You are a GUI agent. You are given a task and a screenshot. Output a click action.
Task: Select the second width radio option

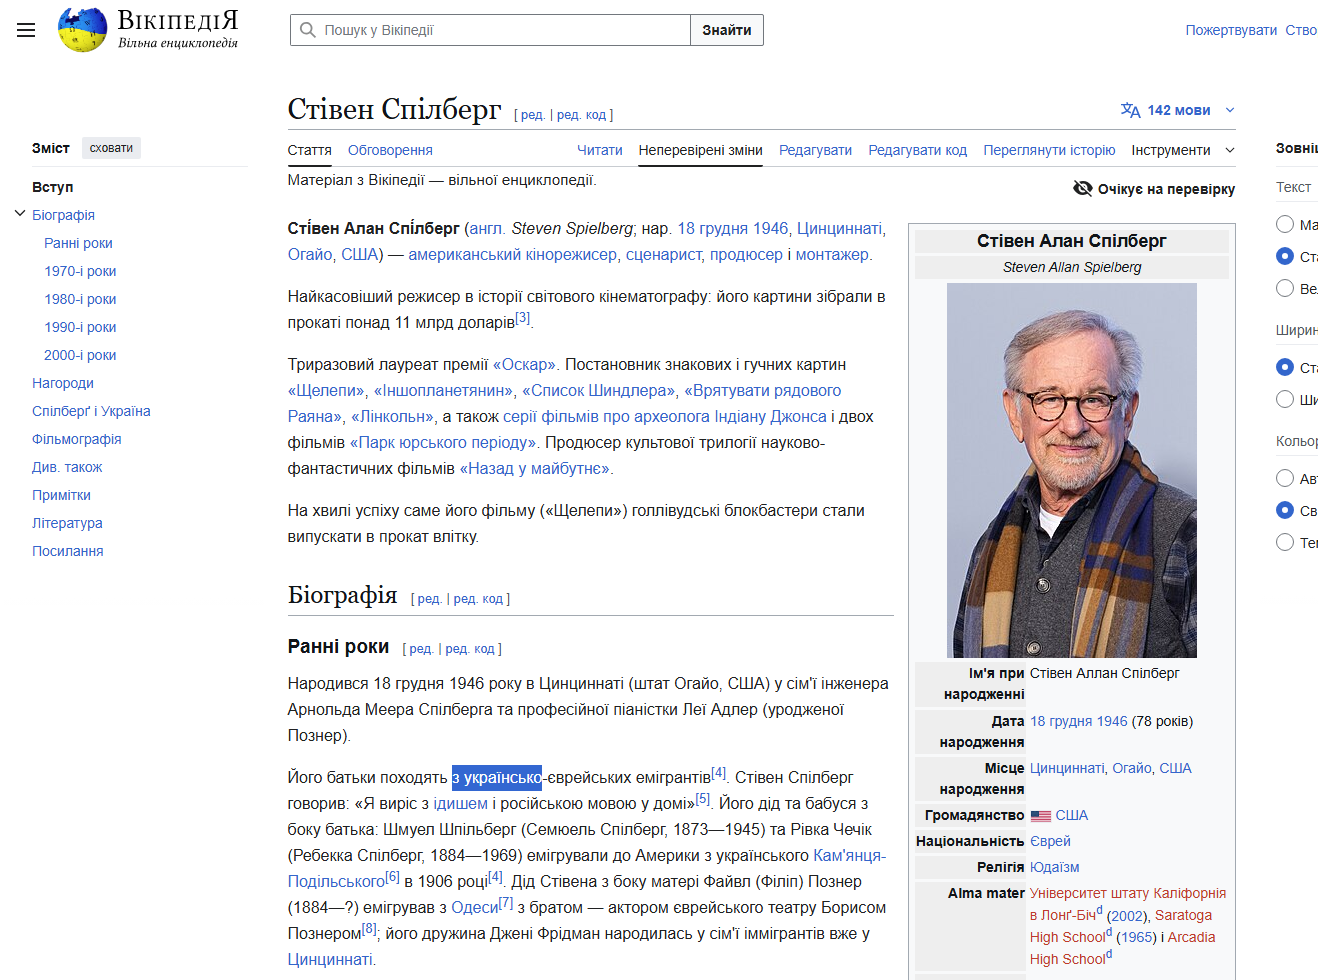[1285, 399]
